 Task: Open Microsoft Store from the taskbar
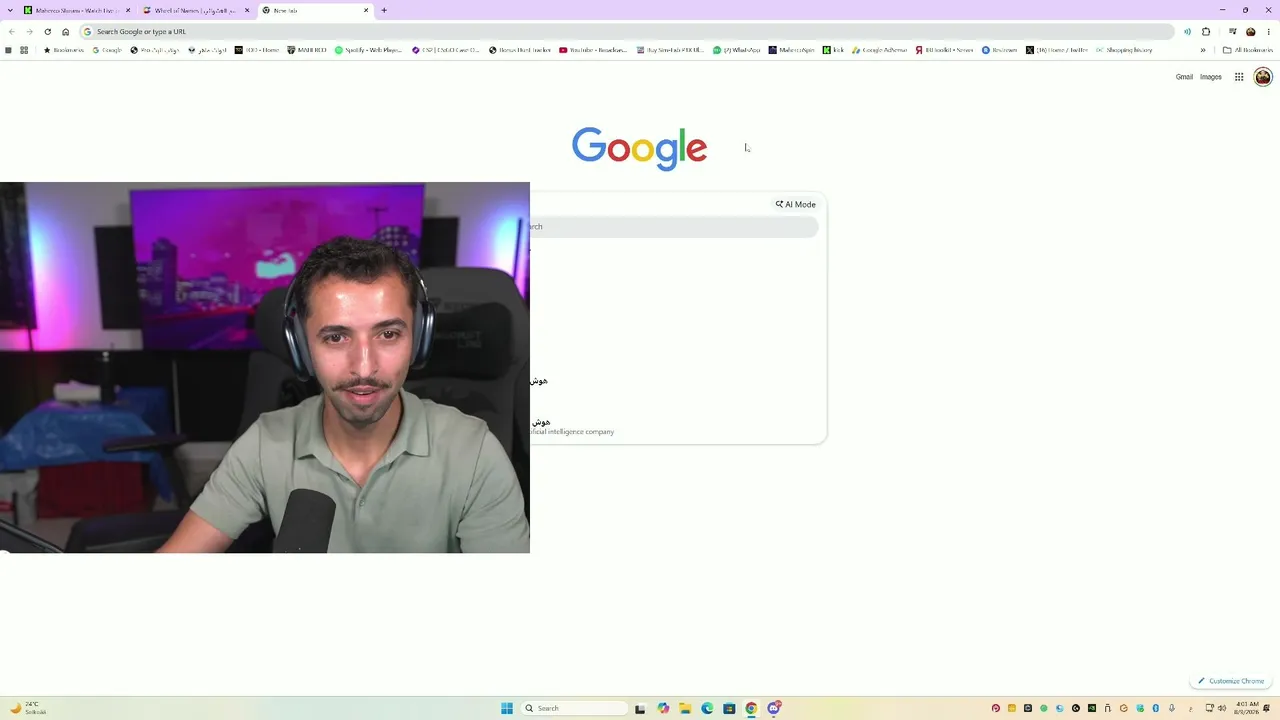[x=729, y=708]
